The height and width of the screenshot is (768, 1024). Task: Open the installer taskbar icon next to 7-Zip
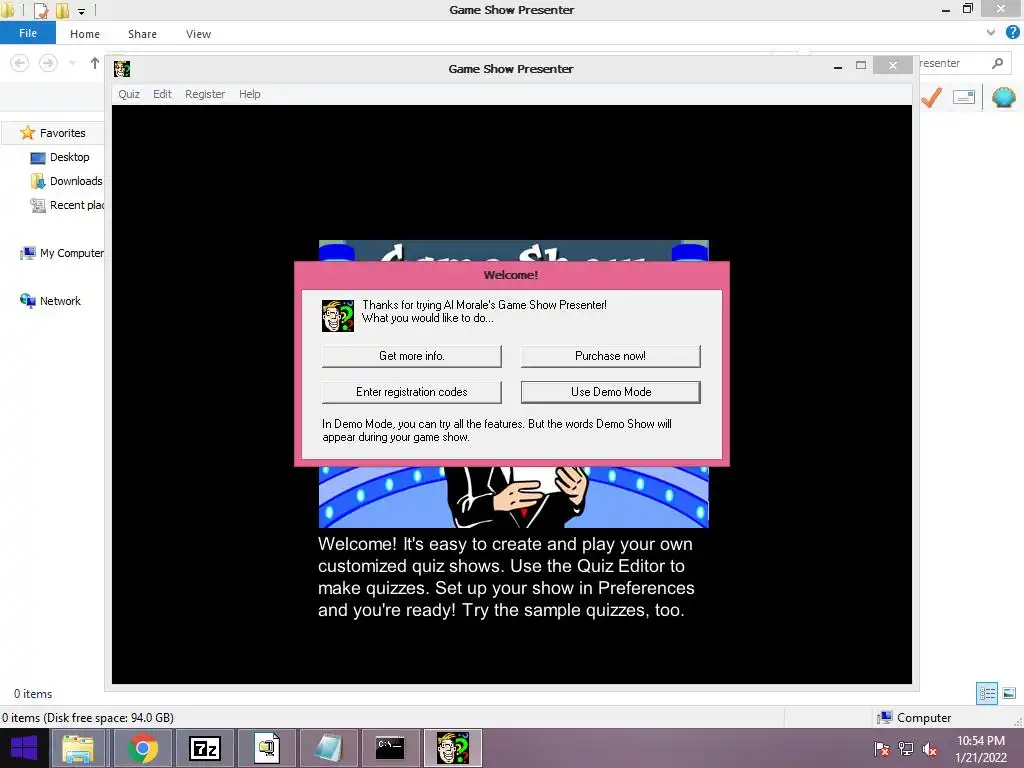coord(266,748)
